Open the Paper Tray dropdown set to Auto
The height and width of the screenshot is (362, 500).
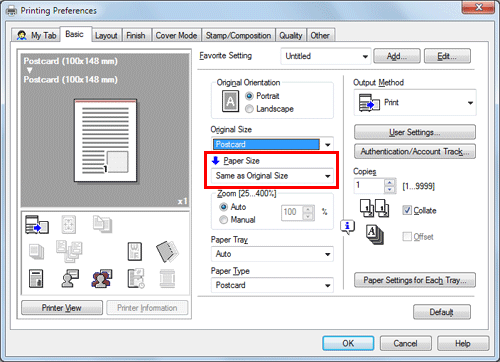(x=272, y=254)
